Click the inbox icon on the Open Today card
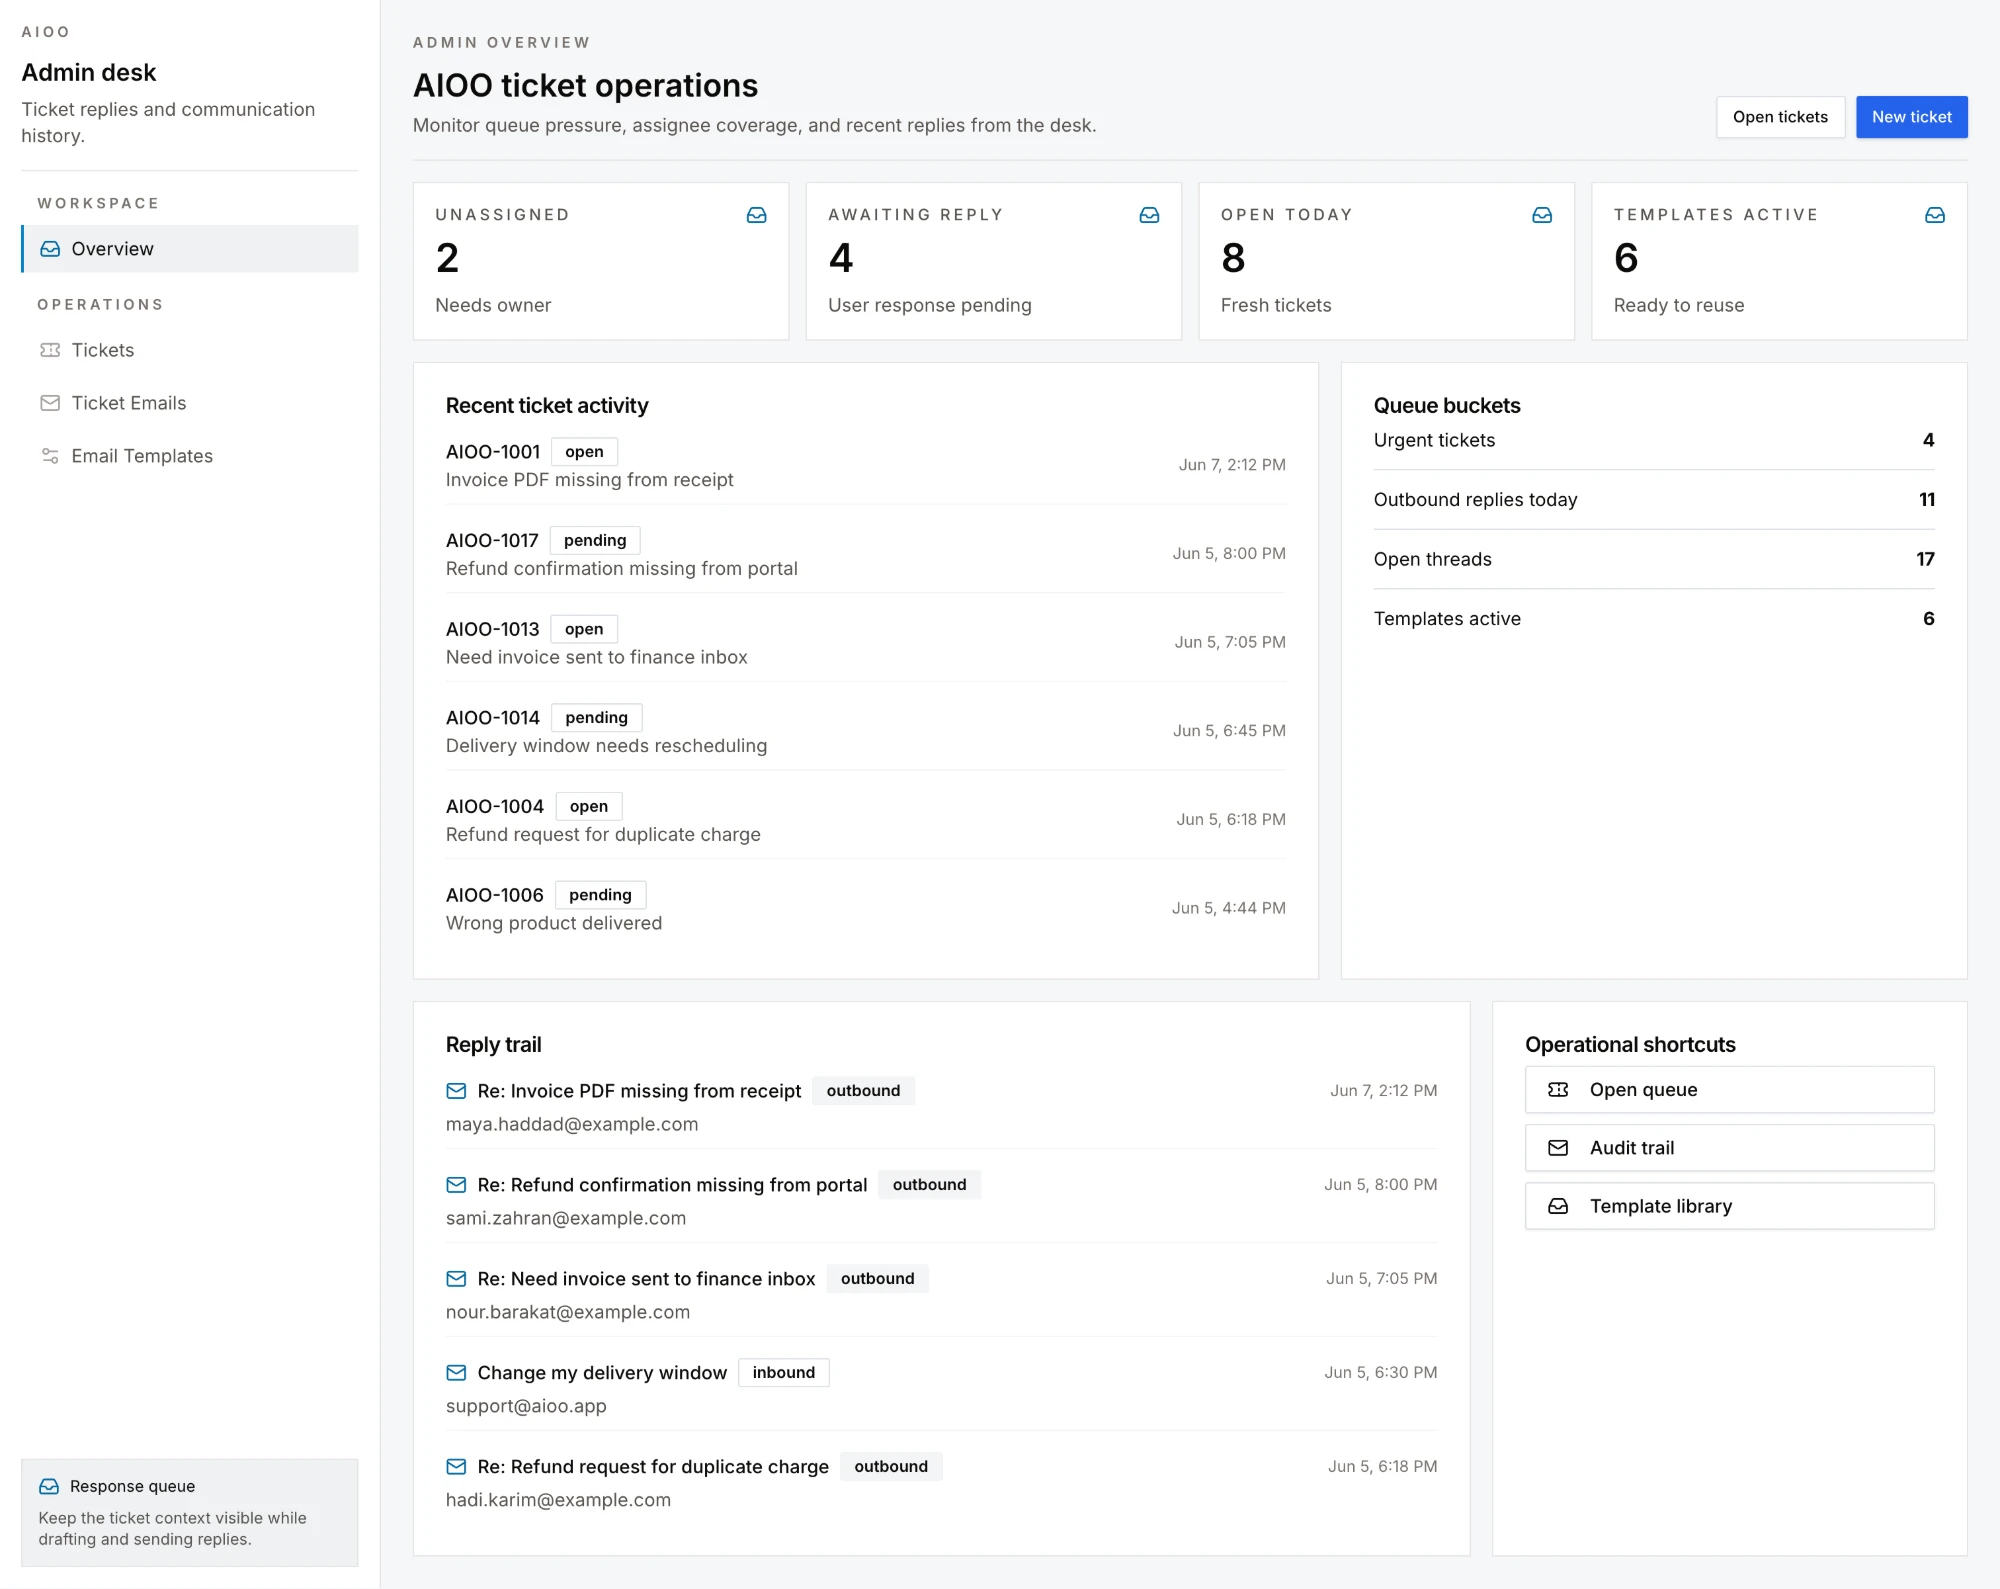This screenshot has width=2000, height=1589. [1543, 215]
